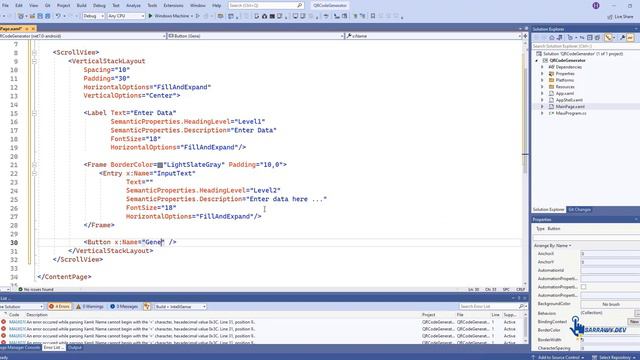Open the Build menu
The image size is (640, 360).
[82, 6]
